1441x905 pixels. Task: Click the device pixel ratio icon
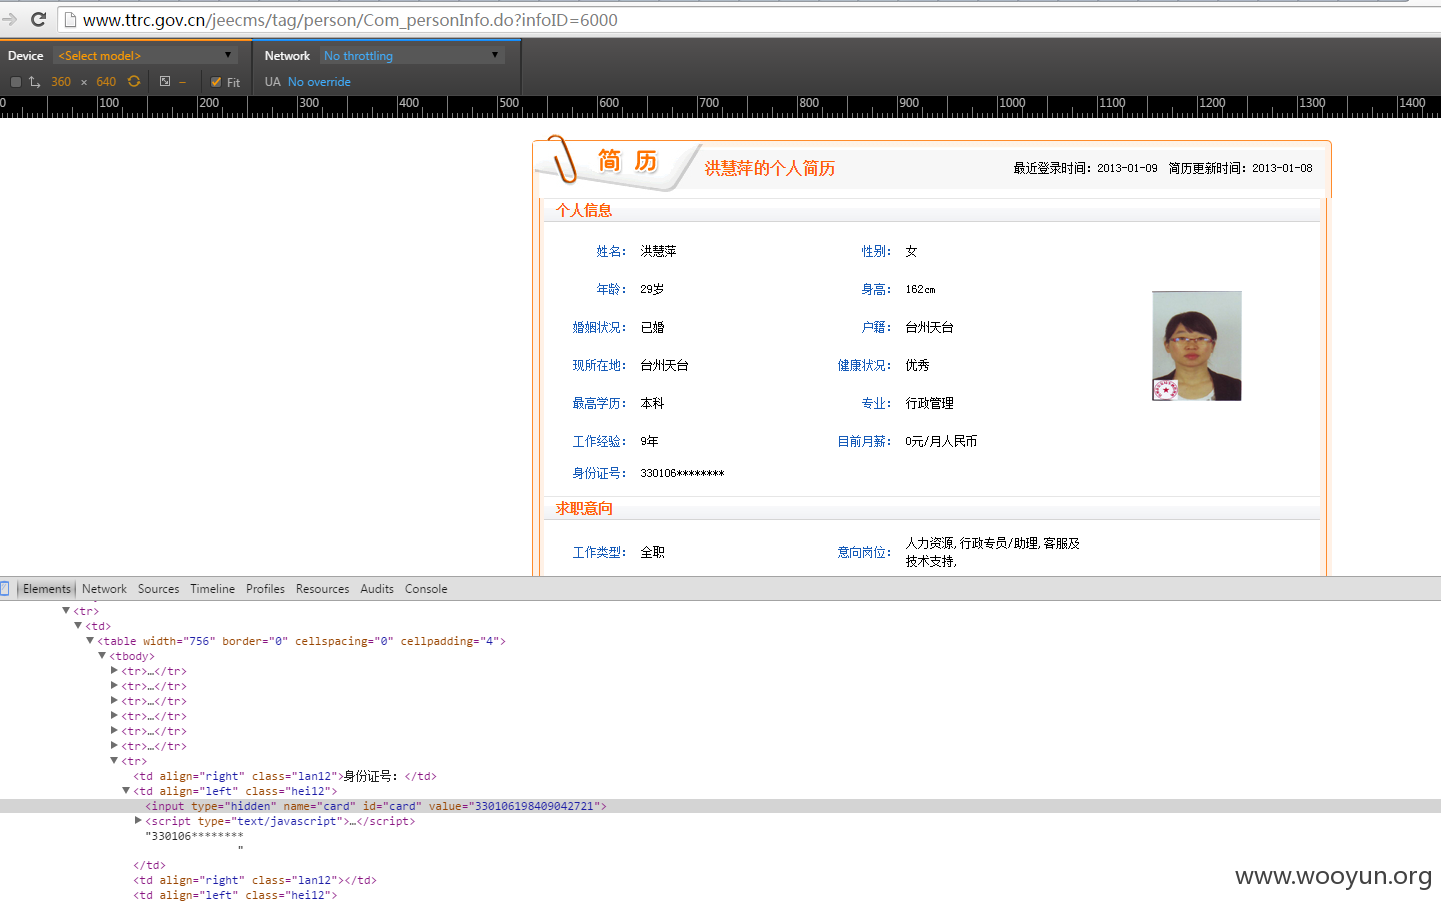pos(165,82)
